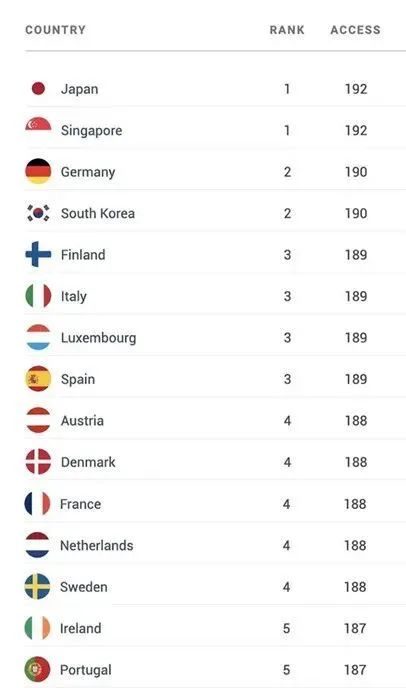Click the Japan flag icon
The width and height of the screenshot is (406, 688).
[38, 89]
